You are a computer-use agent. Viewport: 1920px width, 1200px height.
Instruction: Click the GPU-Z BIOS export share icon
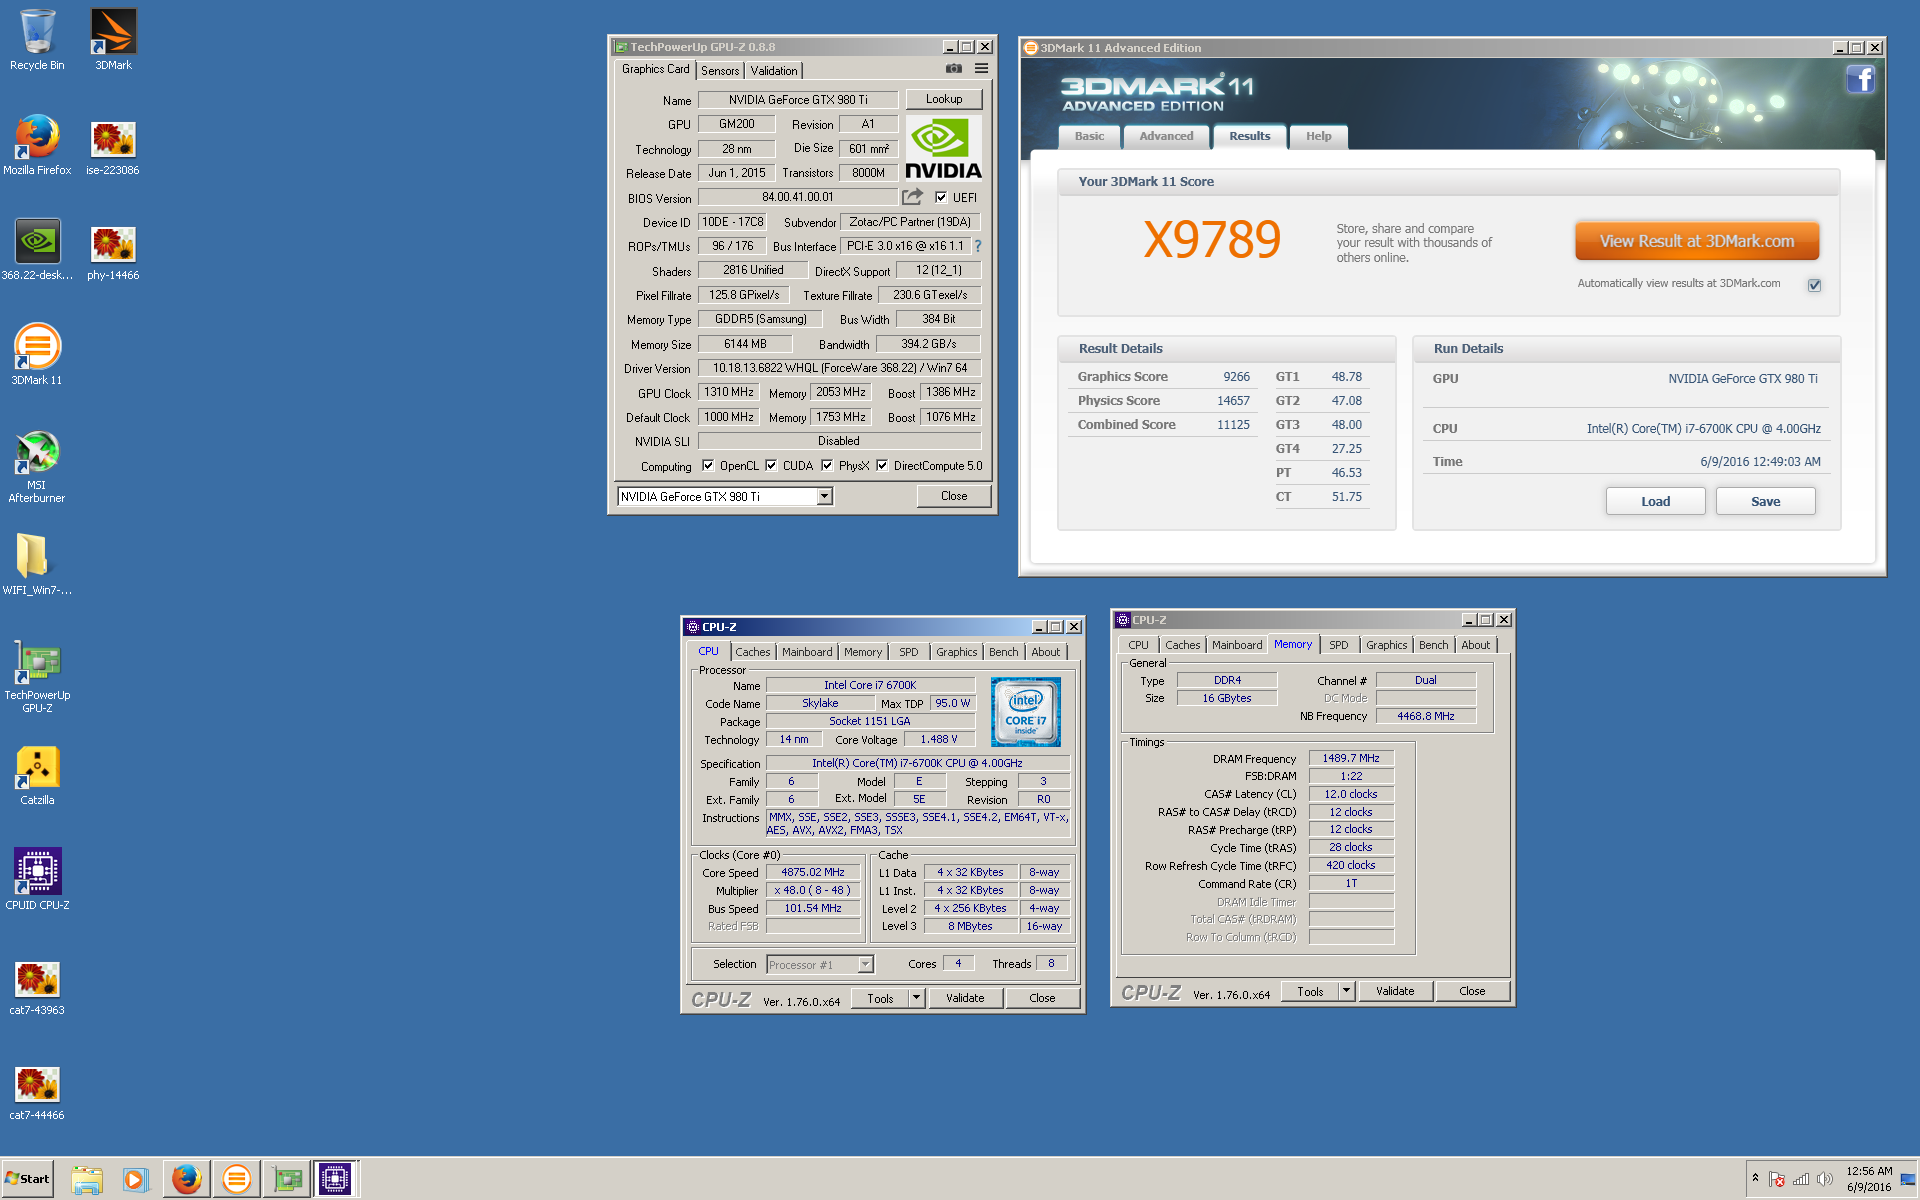coord(912,197)
